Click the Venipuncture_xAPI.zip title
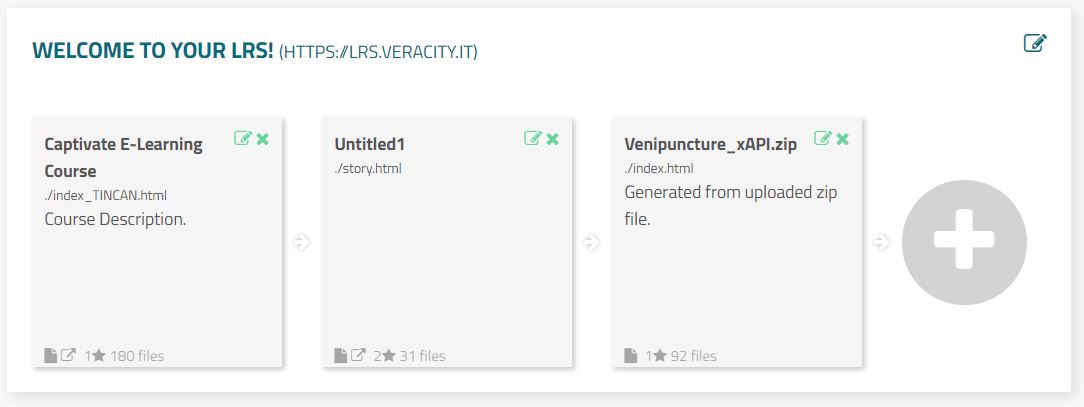Viewport: 1084px width, 407px height. tap(710, 145)
